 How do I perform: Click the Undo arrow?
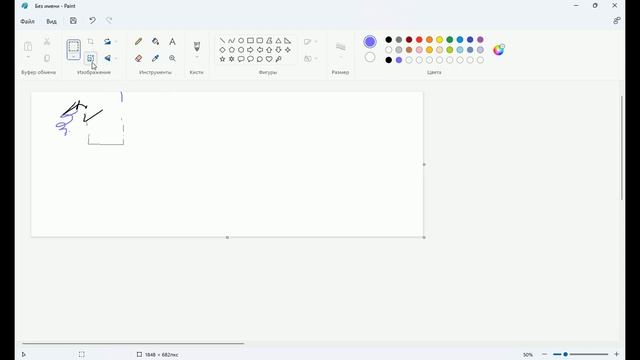coord(92,20)
